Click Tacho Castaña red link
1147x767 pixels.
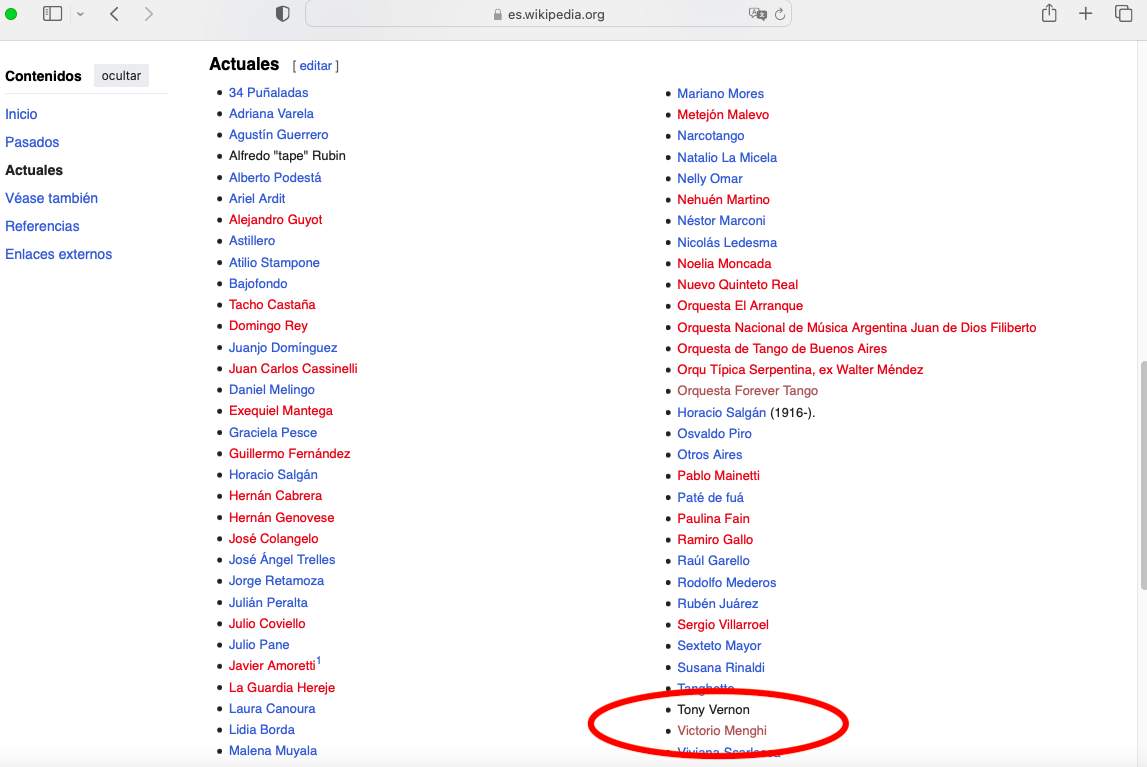pyautogui.click(x=272, y=304)
